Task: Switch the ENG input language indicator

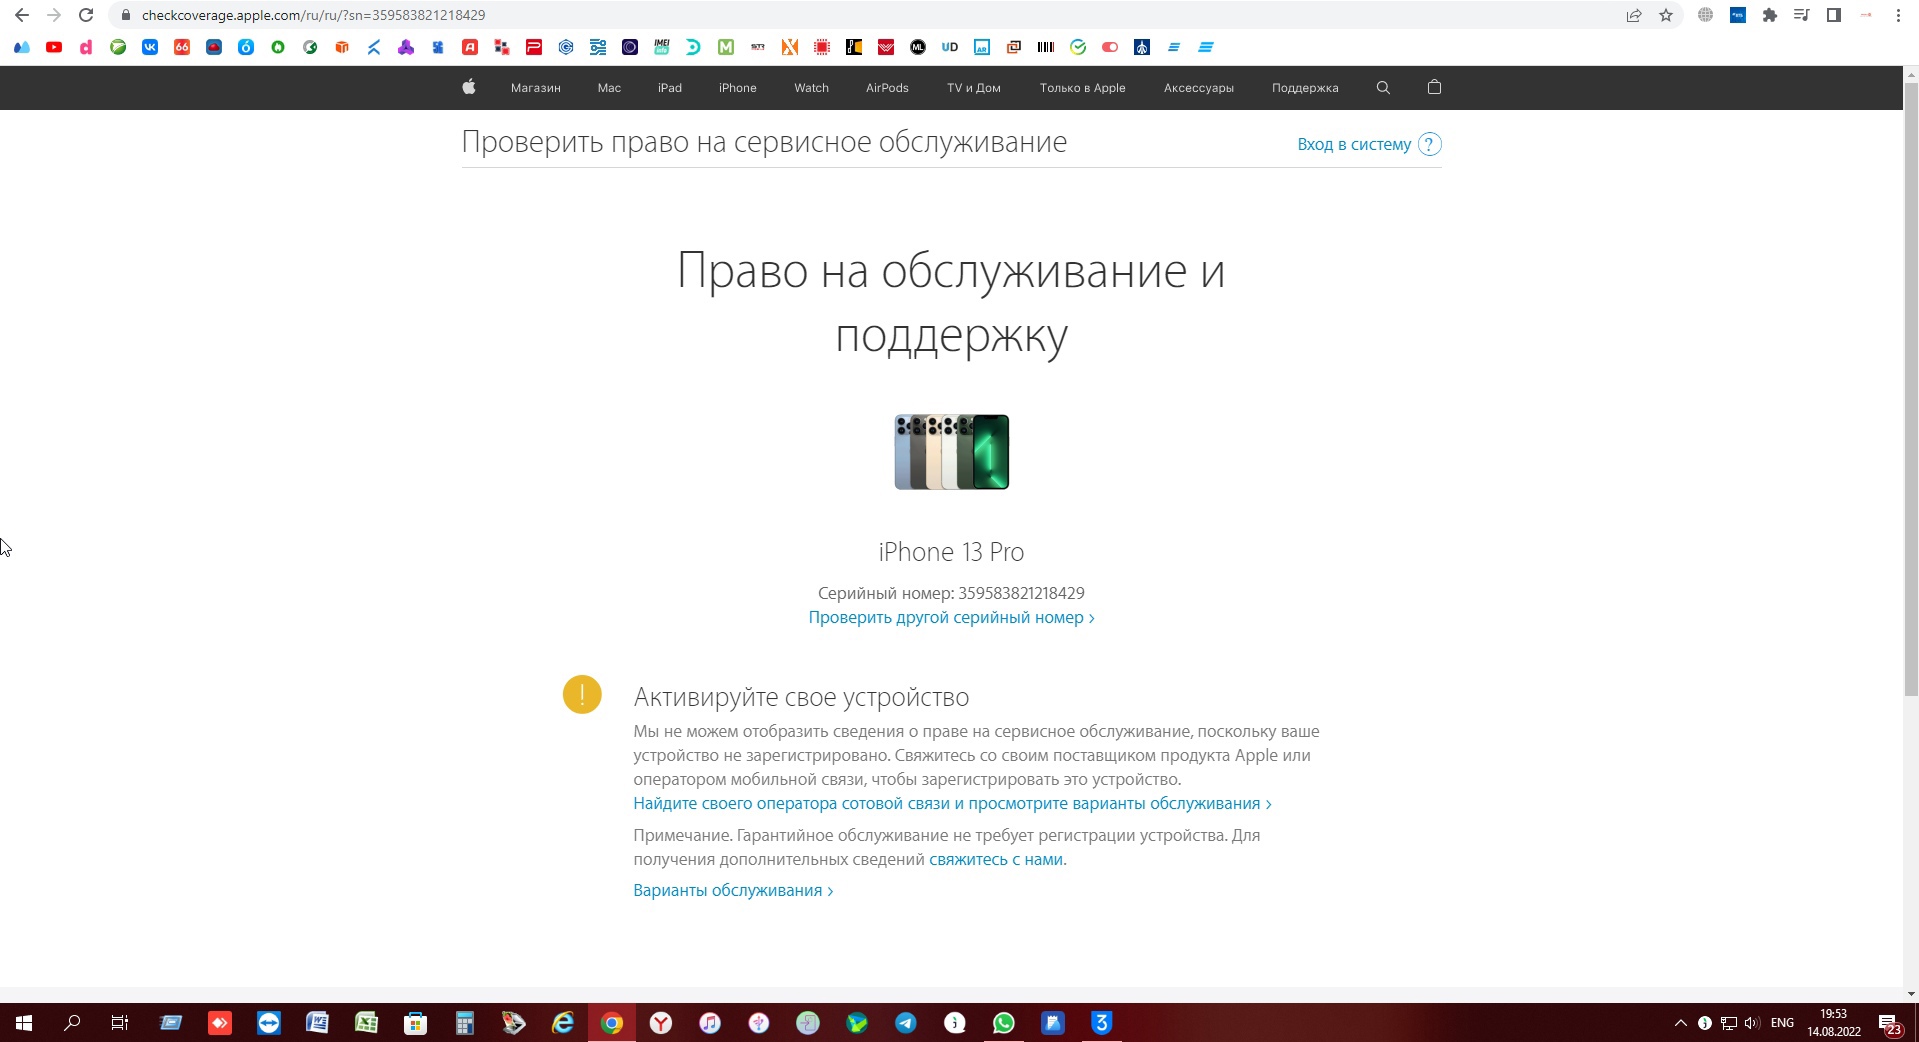Action: click(1782, 1023)
